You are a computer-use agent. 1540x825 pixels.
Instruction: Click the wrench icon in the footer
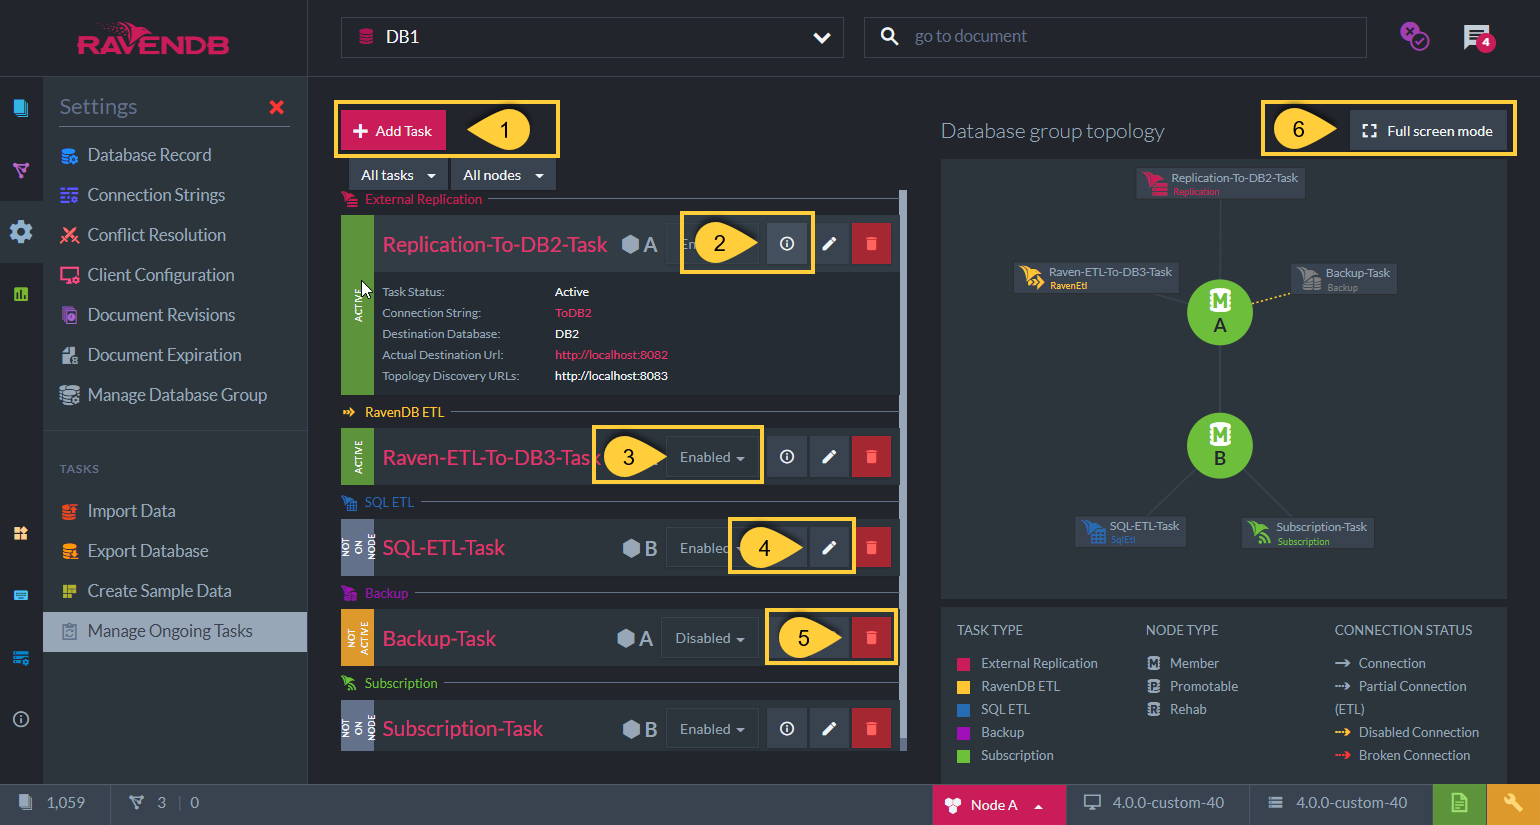(x=1513, y=804)
